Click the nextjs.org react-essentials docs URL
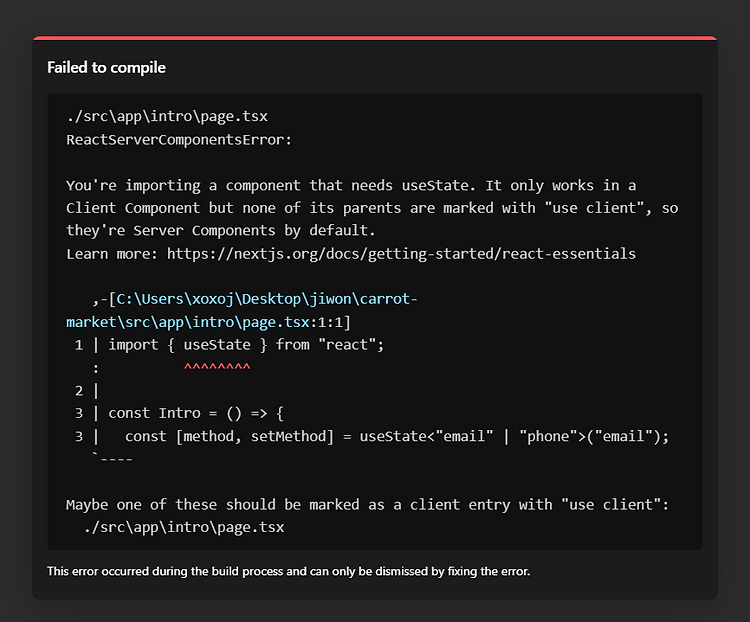750x622 pixels. coord(401,254)
